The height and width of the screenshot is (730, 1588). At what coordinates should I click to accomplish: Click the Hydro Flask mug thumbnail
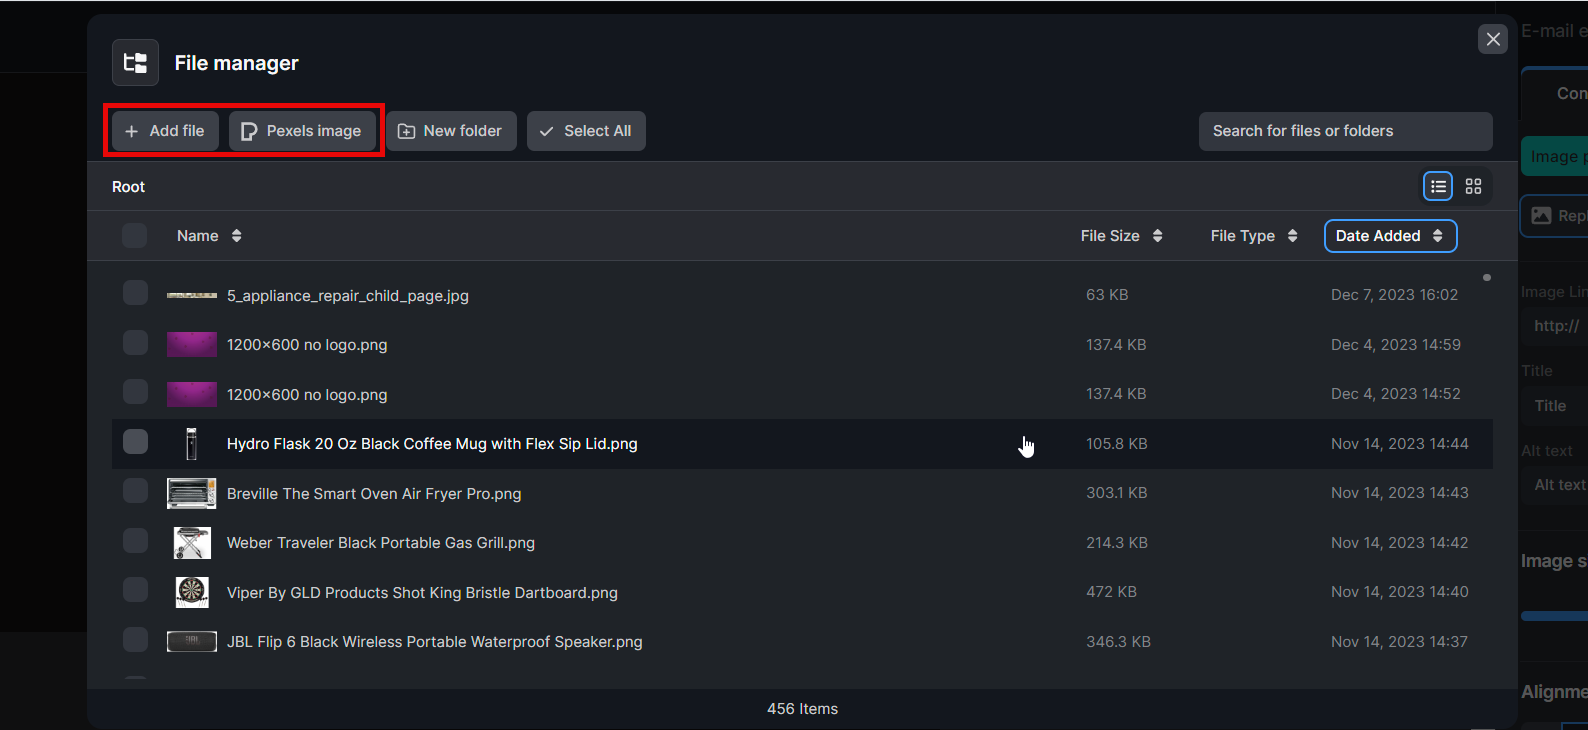click(x=192, y=443)
